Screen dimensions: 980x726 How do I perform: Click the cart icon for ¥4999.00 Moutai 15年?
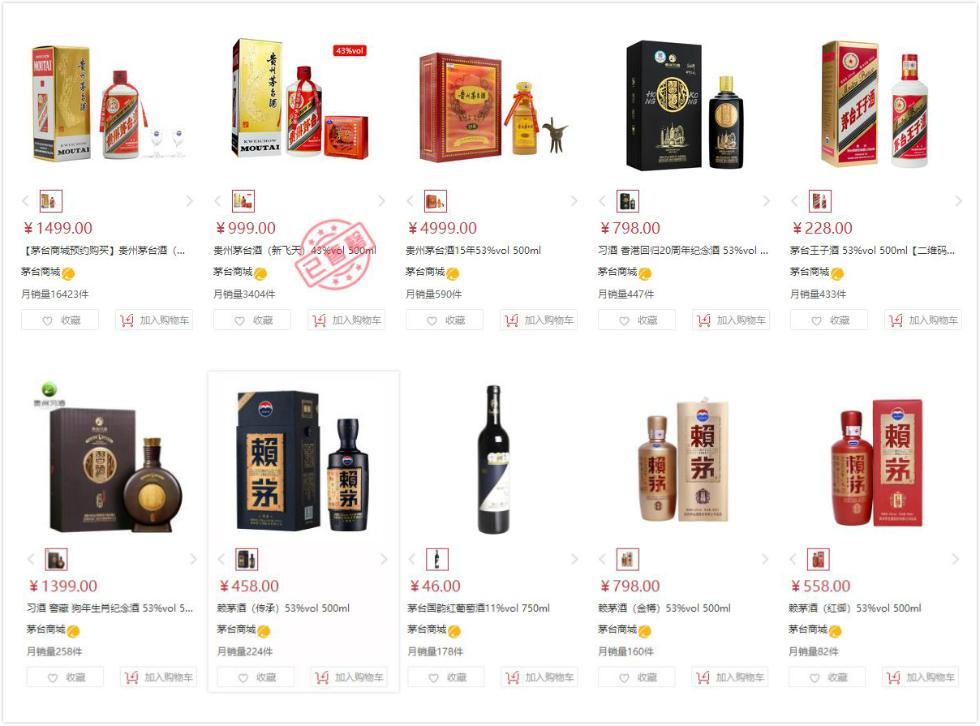[511, 320]
